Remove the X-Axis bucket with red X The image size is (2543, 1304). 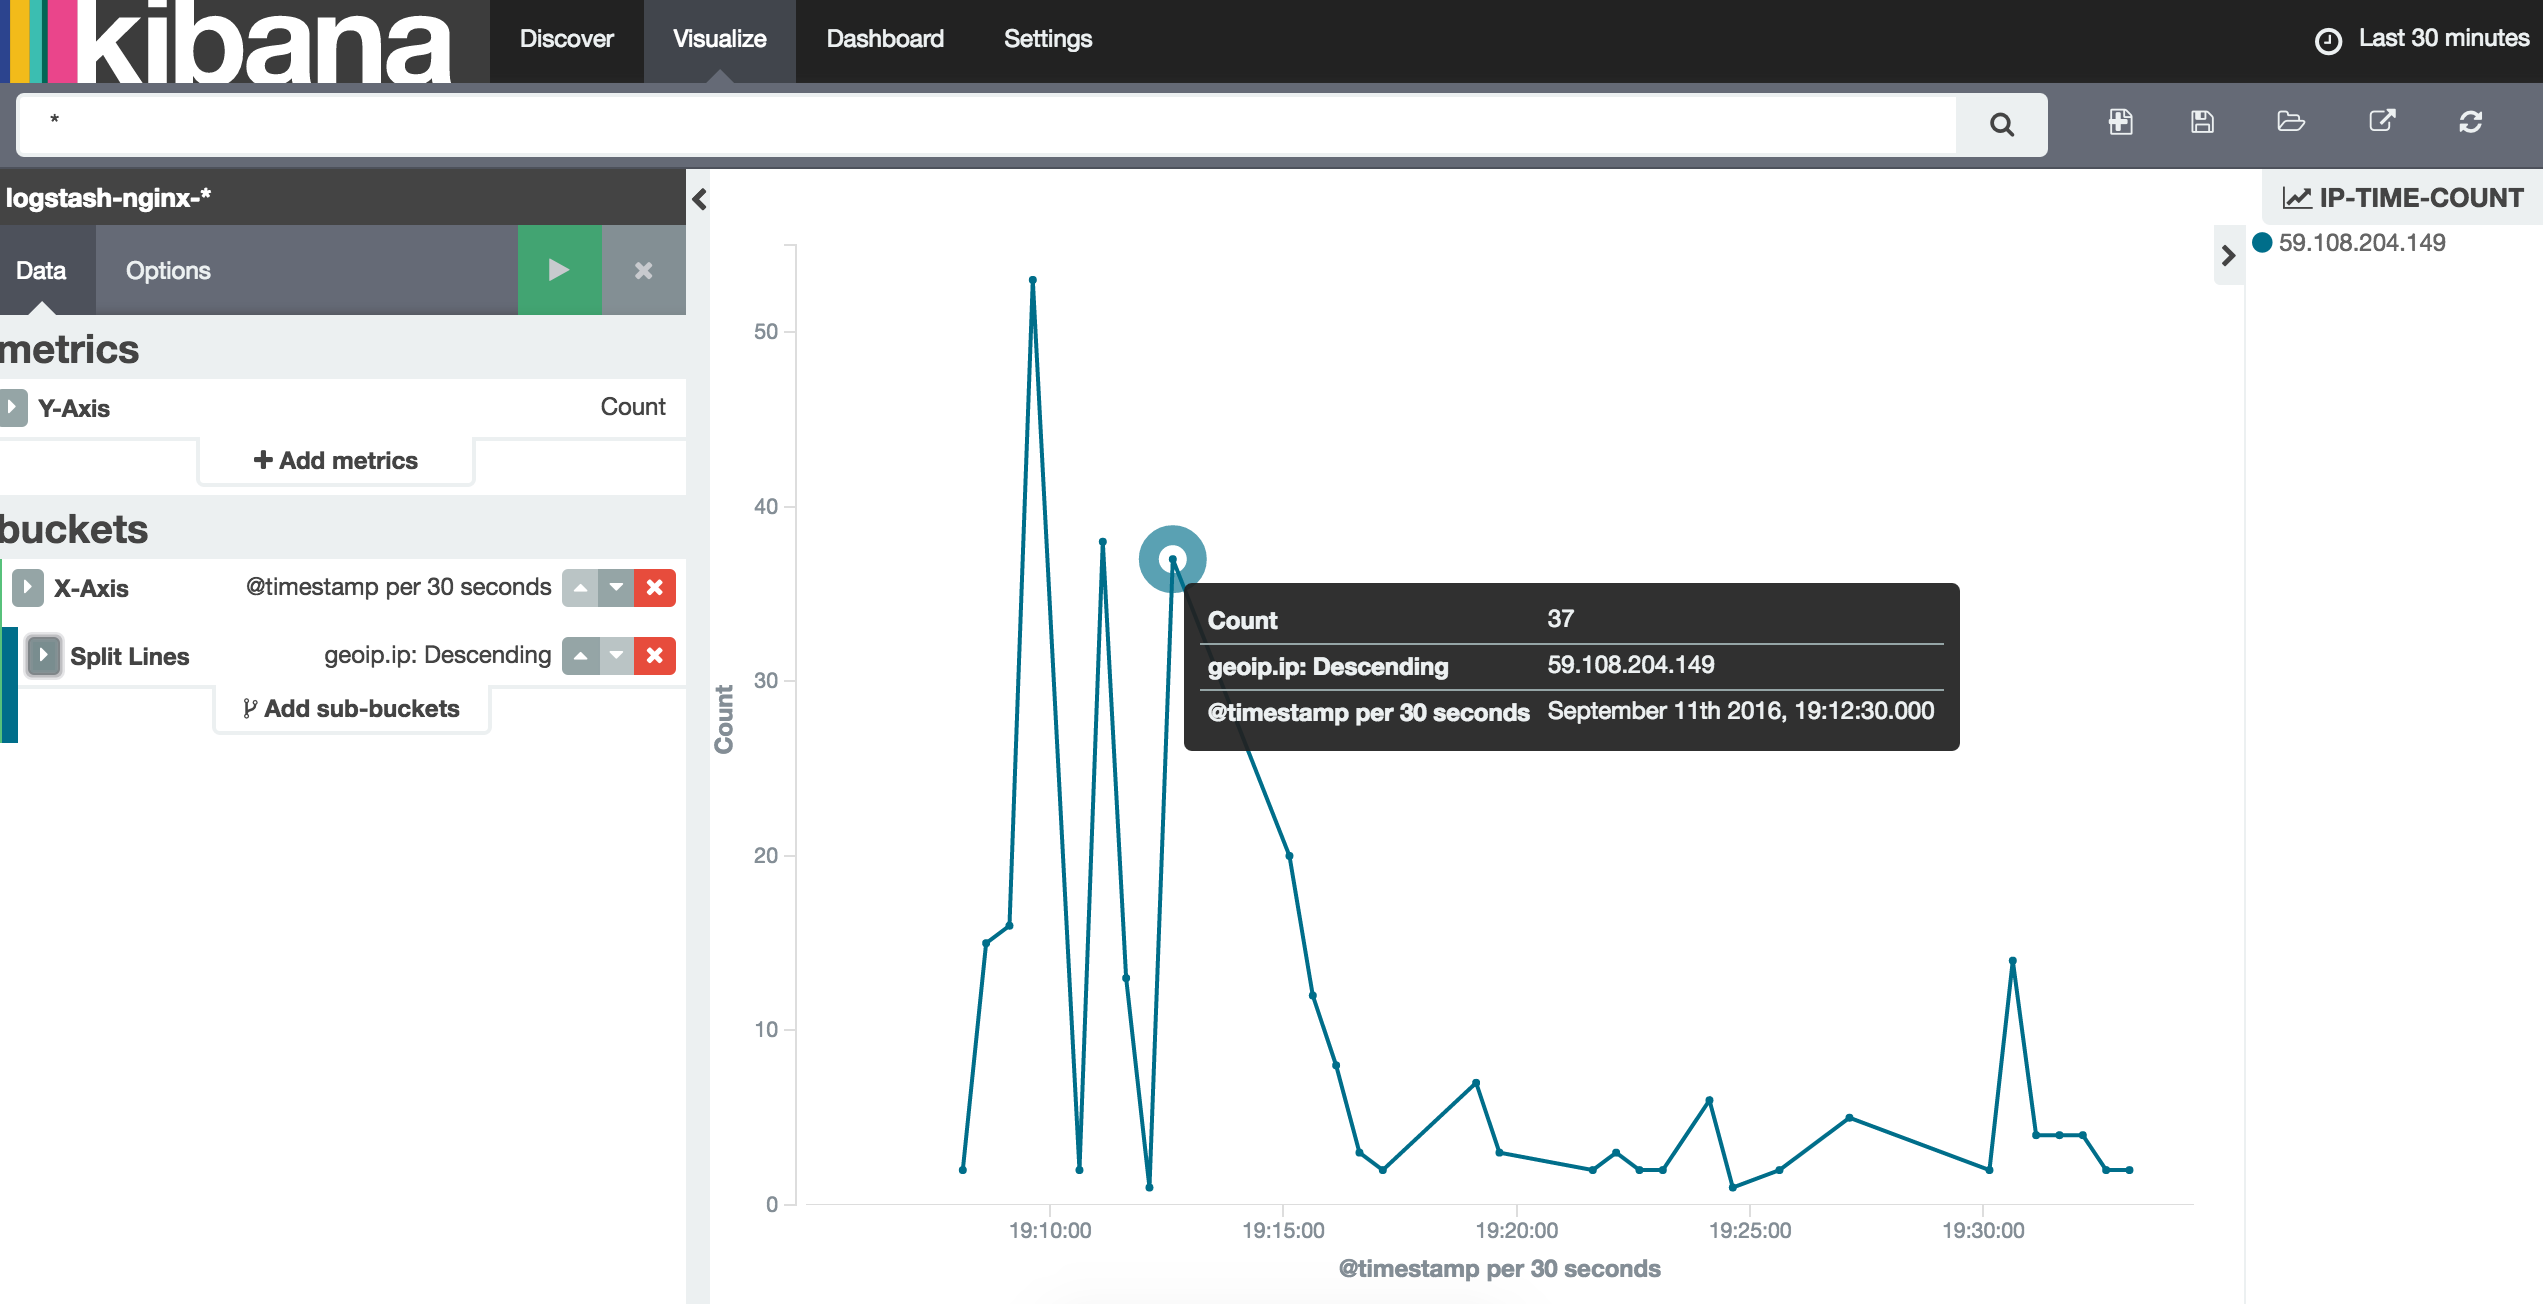coord(655,587)
